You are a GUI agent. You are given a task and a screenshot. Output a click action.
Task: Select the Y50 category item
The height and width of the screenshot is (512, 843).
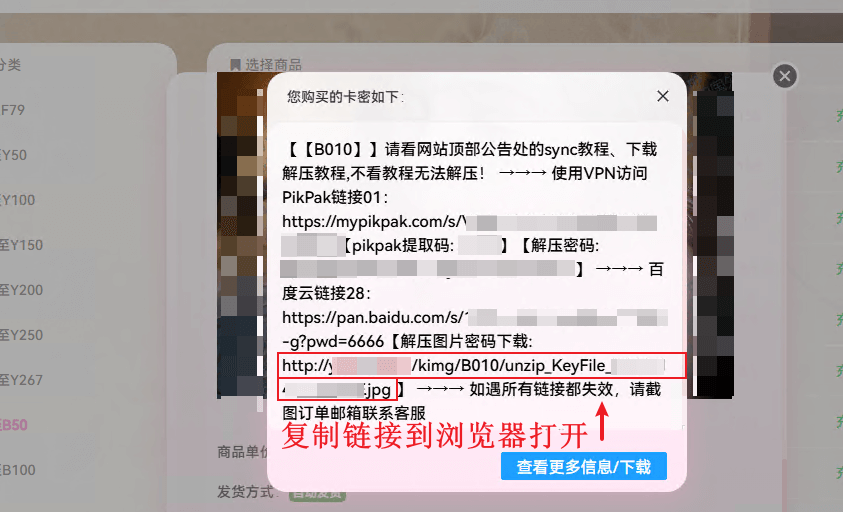(13, 155)
